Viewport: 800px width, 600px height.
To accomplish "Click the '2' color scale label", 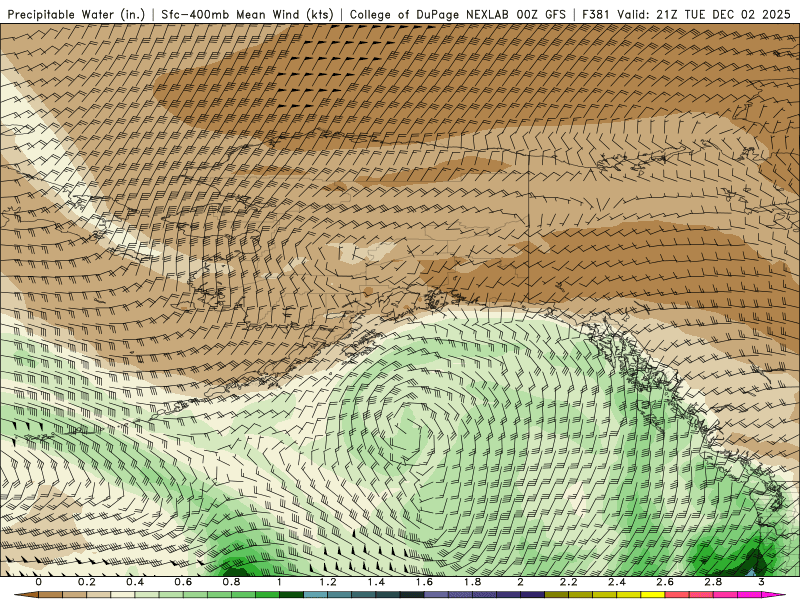I will click(520, 582).
